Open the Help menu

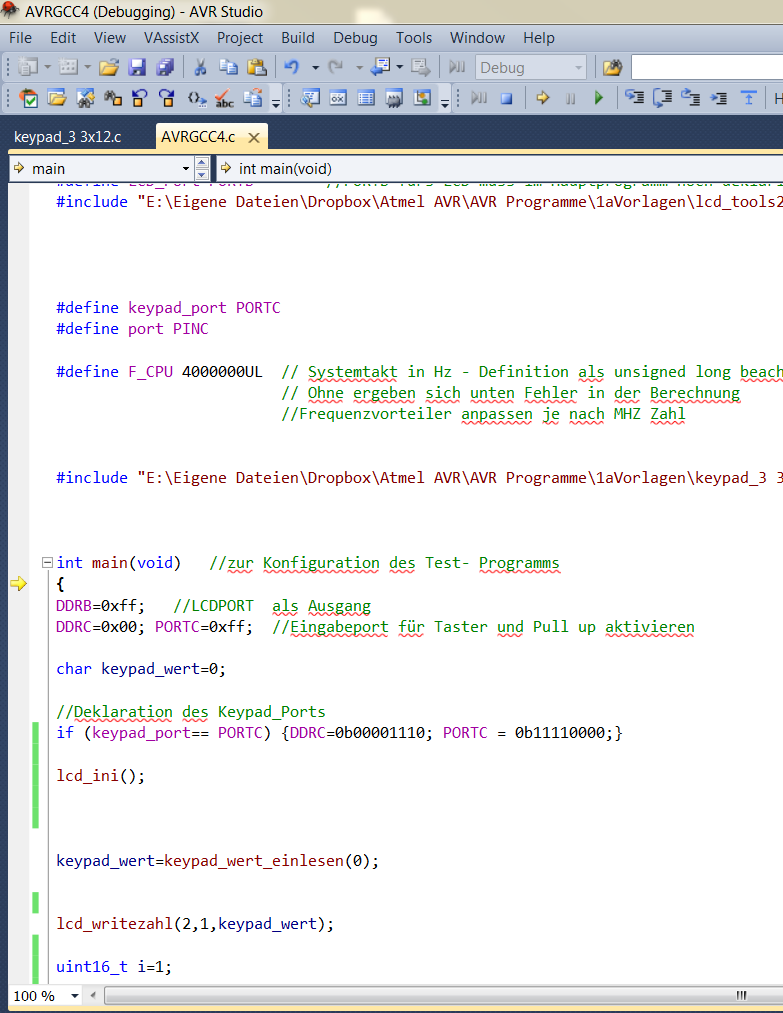point(539,38)
